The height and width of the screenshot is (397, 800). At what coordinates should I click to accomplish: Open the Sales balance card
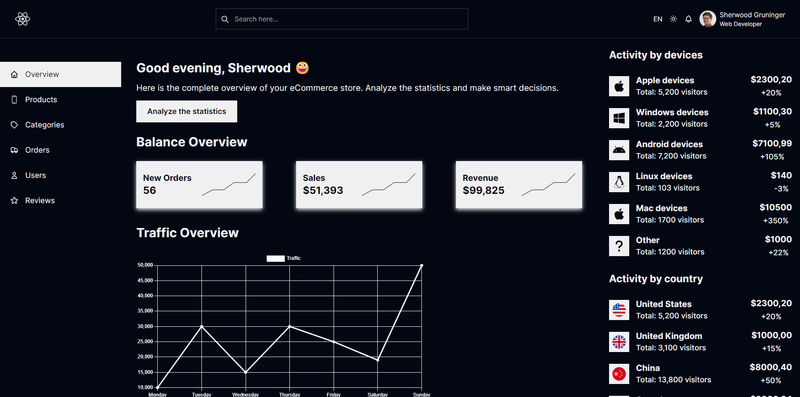click(359, 185)
